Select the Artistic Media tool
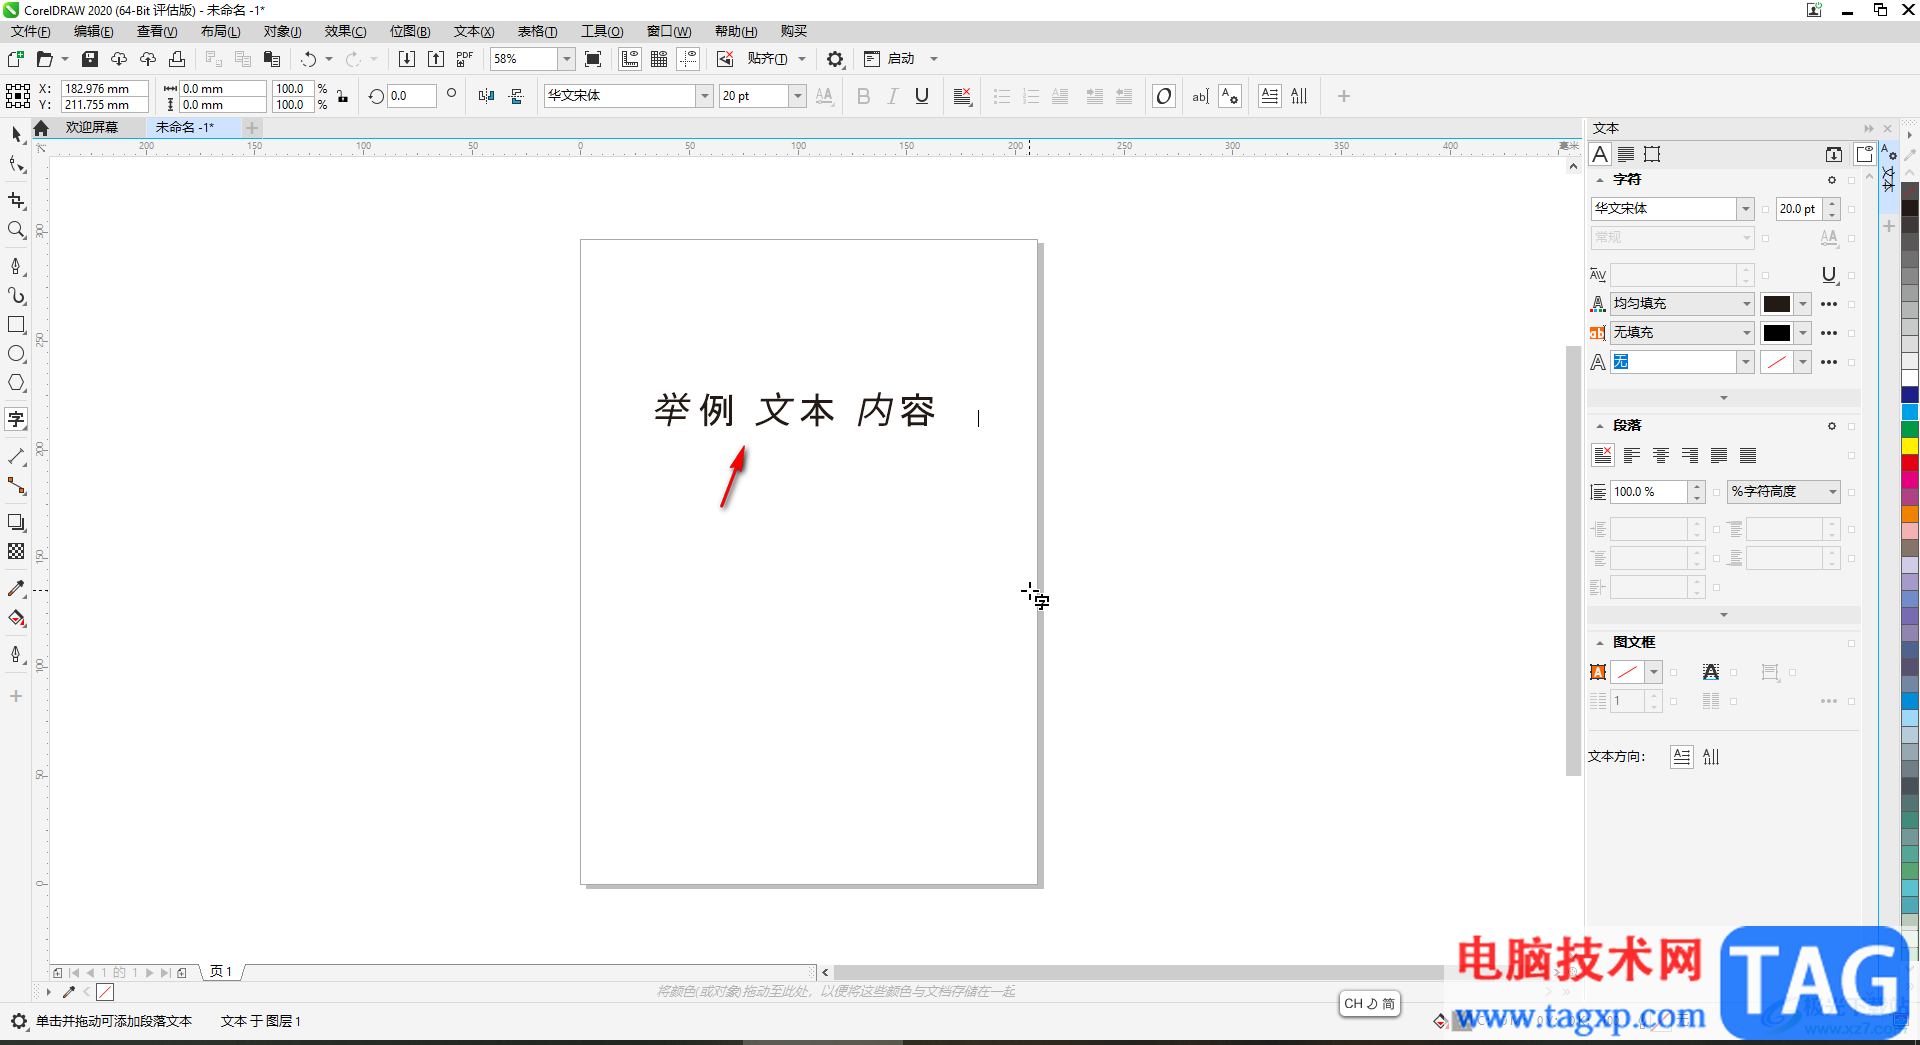 tap(16, 295)
